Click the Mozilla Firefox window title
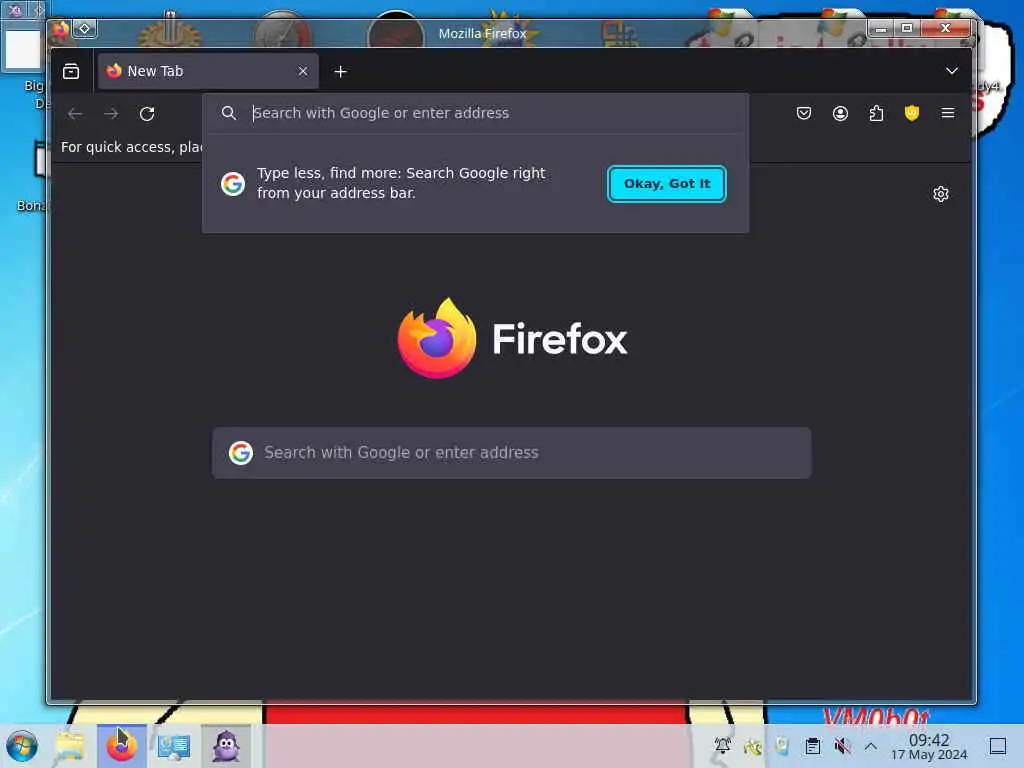The image size is (1024, 768). 482,33
